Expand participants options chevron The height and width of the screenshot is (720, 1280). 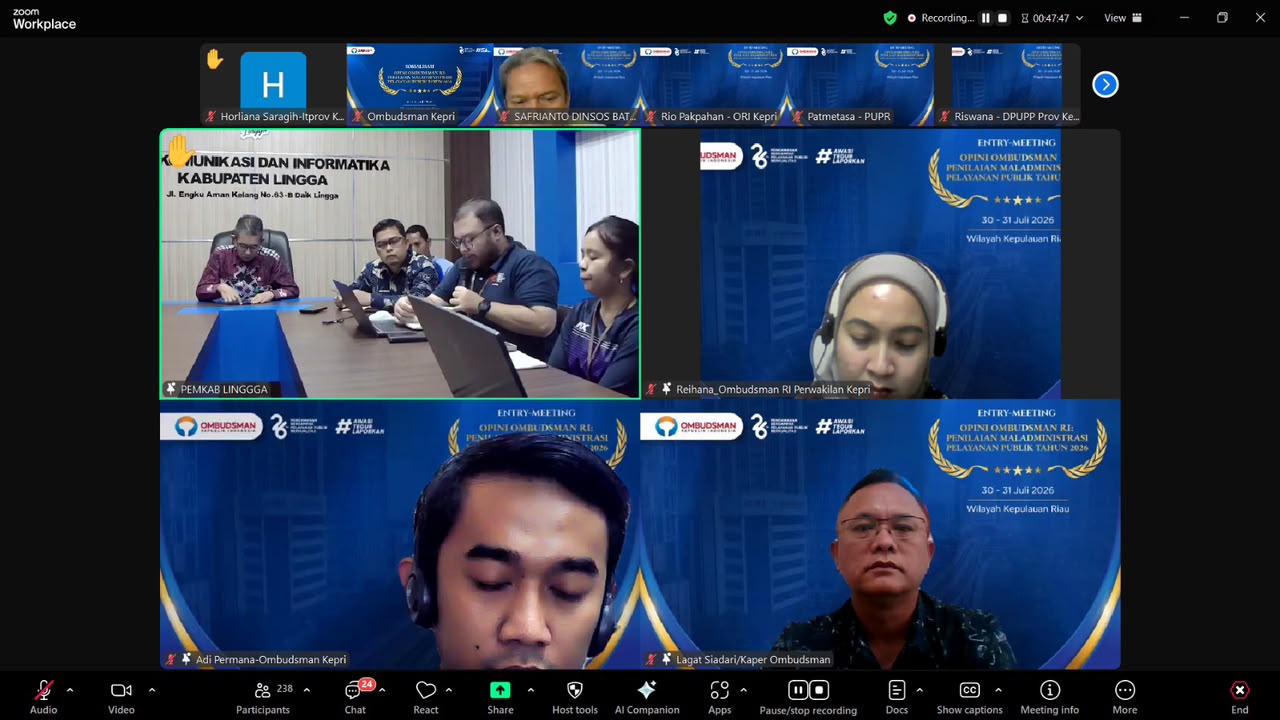tap(306, 690)
